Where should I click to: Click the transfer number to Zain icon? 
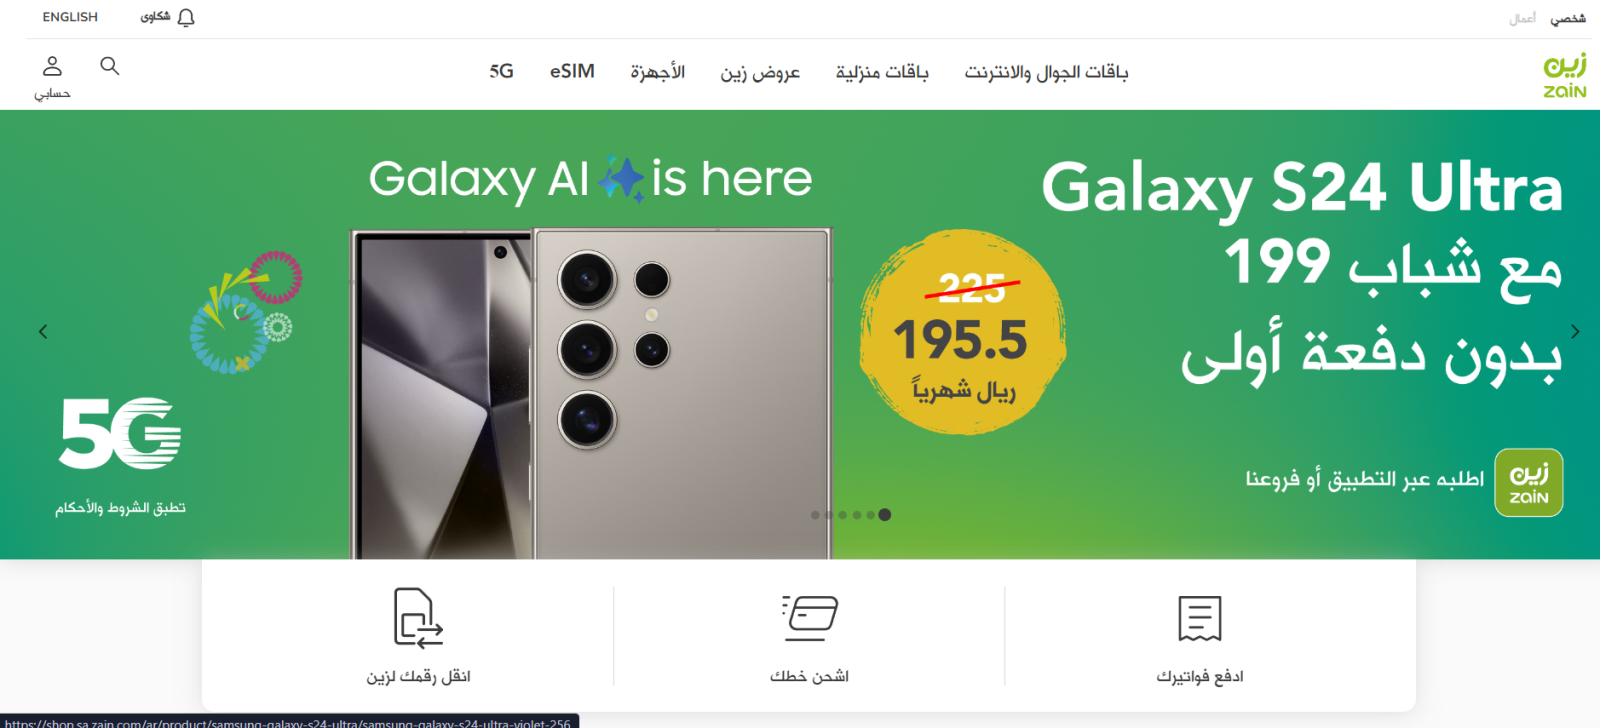[x=418, y=618]
